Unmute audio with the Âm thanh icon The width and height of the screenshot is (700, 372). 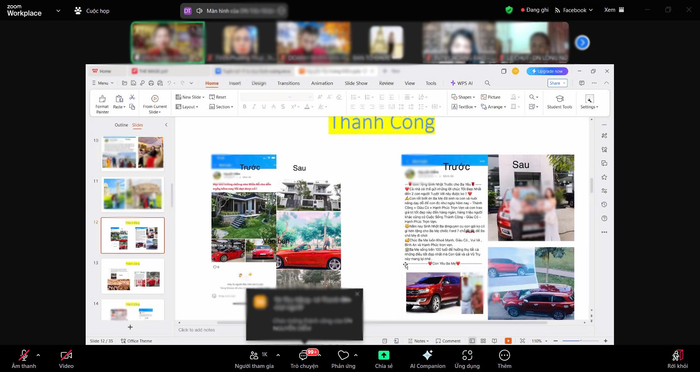click(24, 355)
